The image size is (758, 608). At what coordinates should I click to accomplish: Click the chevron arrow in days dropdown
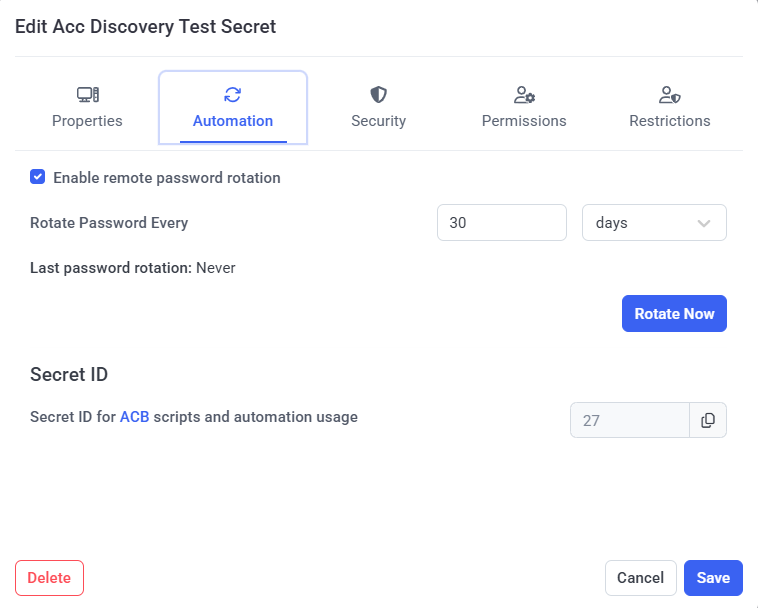(x=704, y=223)
